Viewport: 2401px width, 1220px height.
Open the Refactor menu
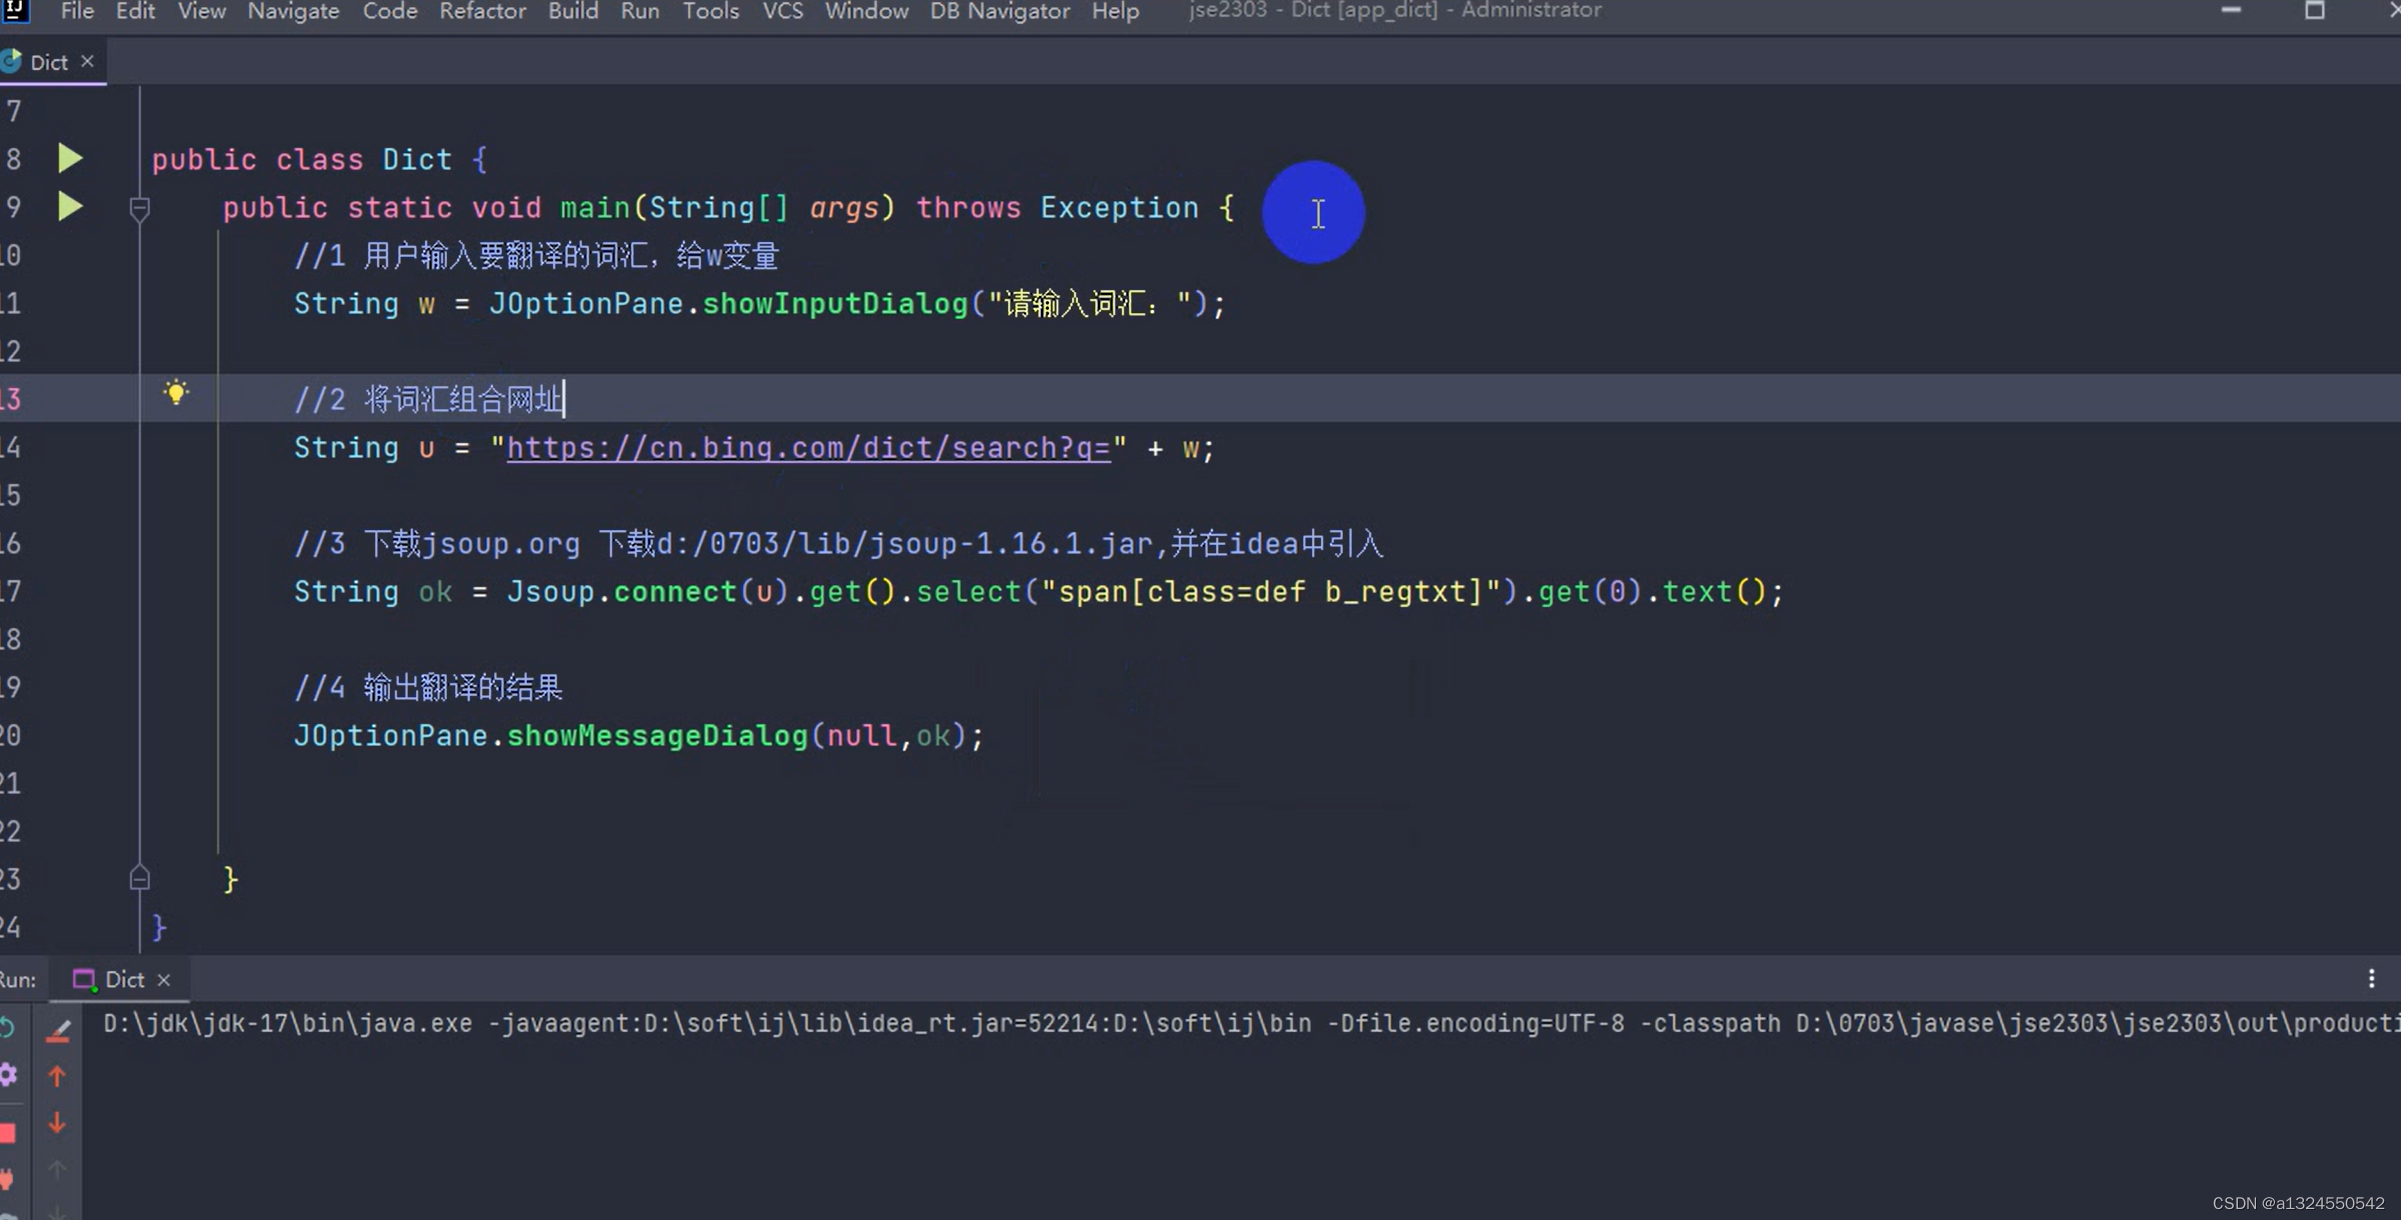(482, 12)
